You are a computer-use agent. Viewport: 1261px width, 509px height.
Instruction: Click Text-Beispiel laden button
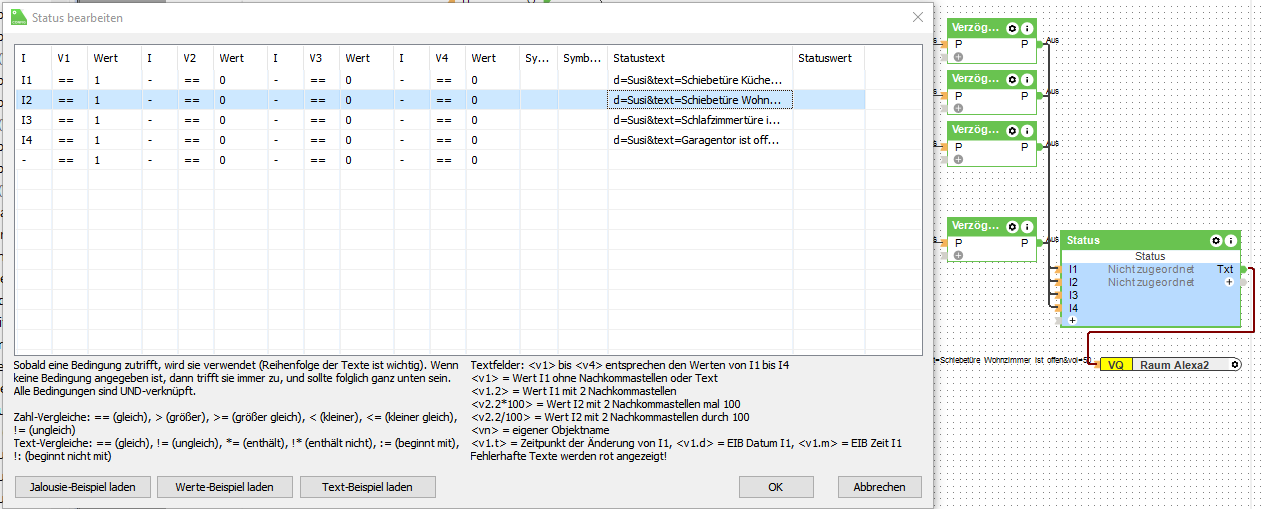[369, 487]
